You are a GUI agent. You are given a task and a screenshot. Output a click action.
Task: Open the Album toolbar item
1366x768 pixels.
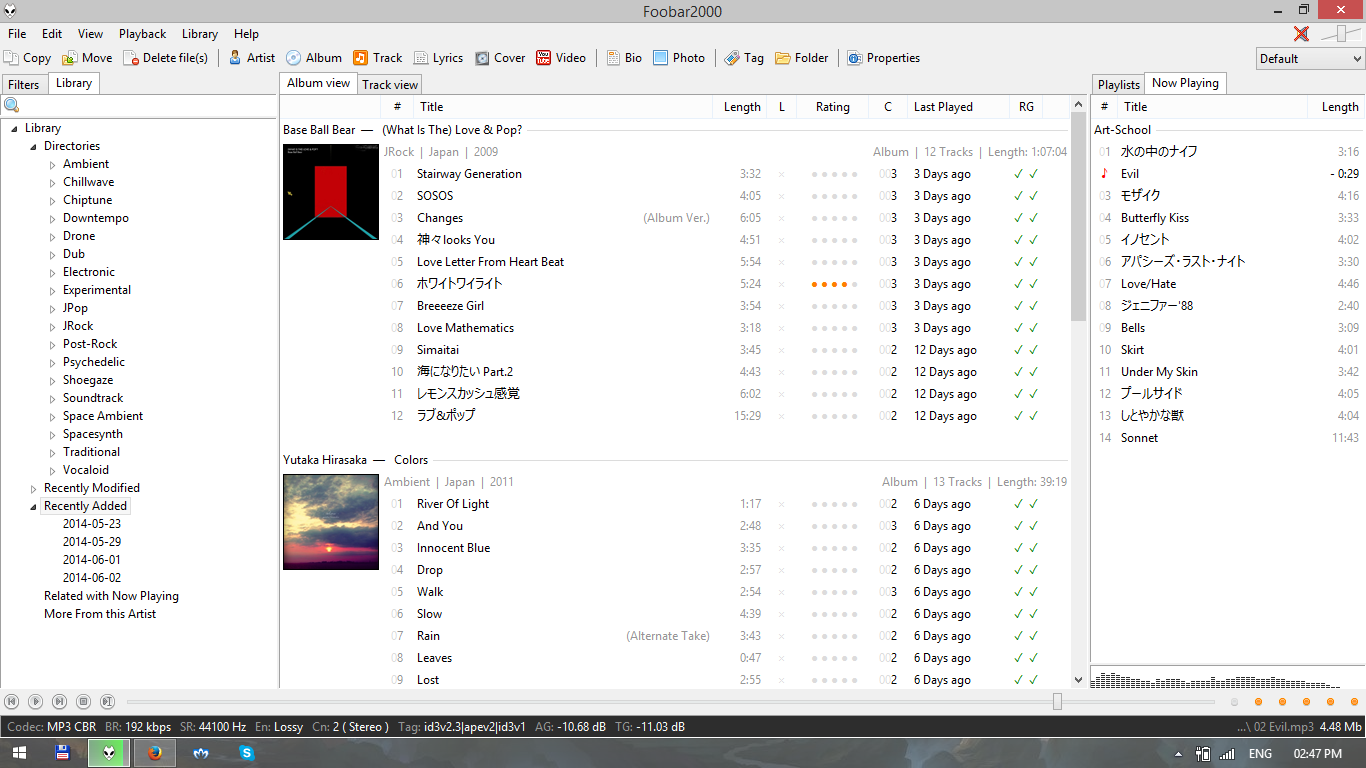(313, 58)
